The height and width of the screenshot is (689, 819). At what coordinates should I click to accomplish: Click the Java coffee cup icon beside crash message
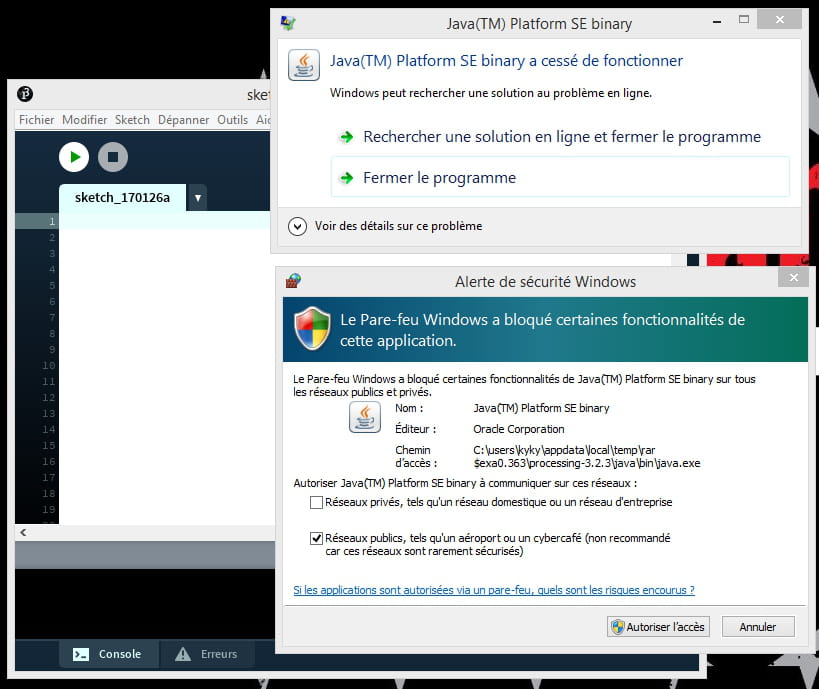click(304, 65)
